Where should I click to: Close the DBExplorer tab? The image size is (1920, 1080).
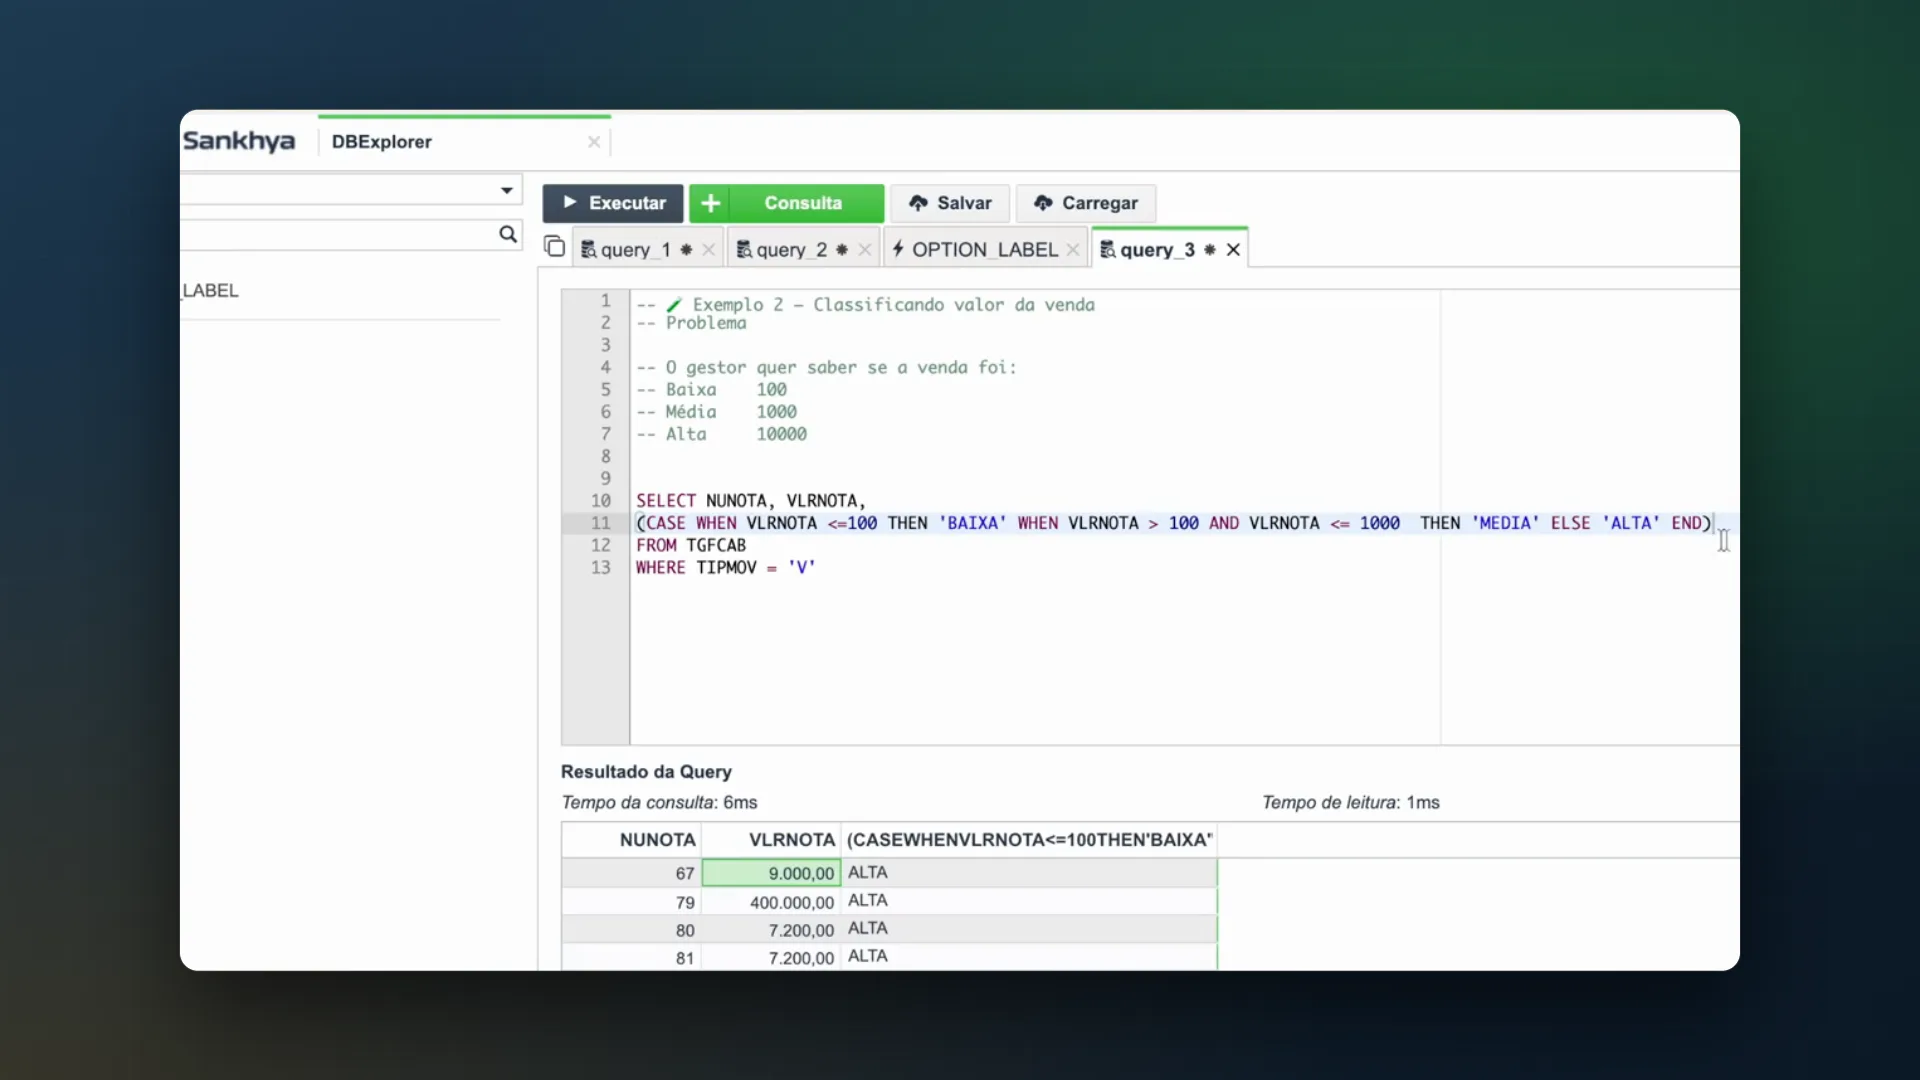594,142
